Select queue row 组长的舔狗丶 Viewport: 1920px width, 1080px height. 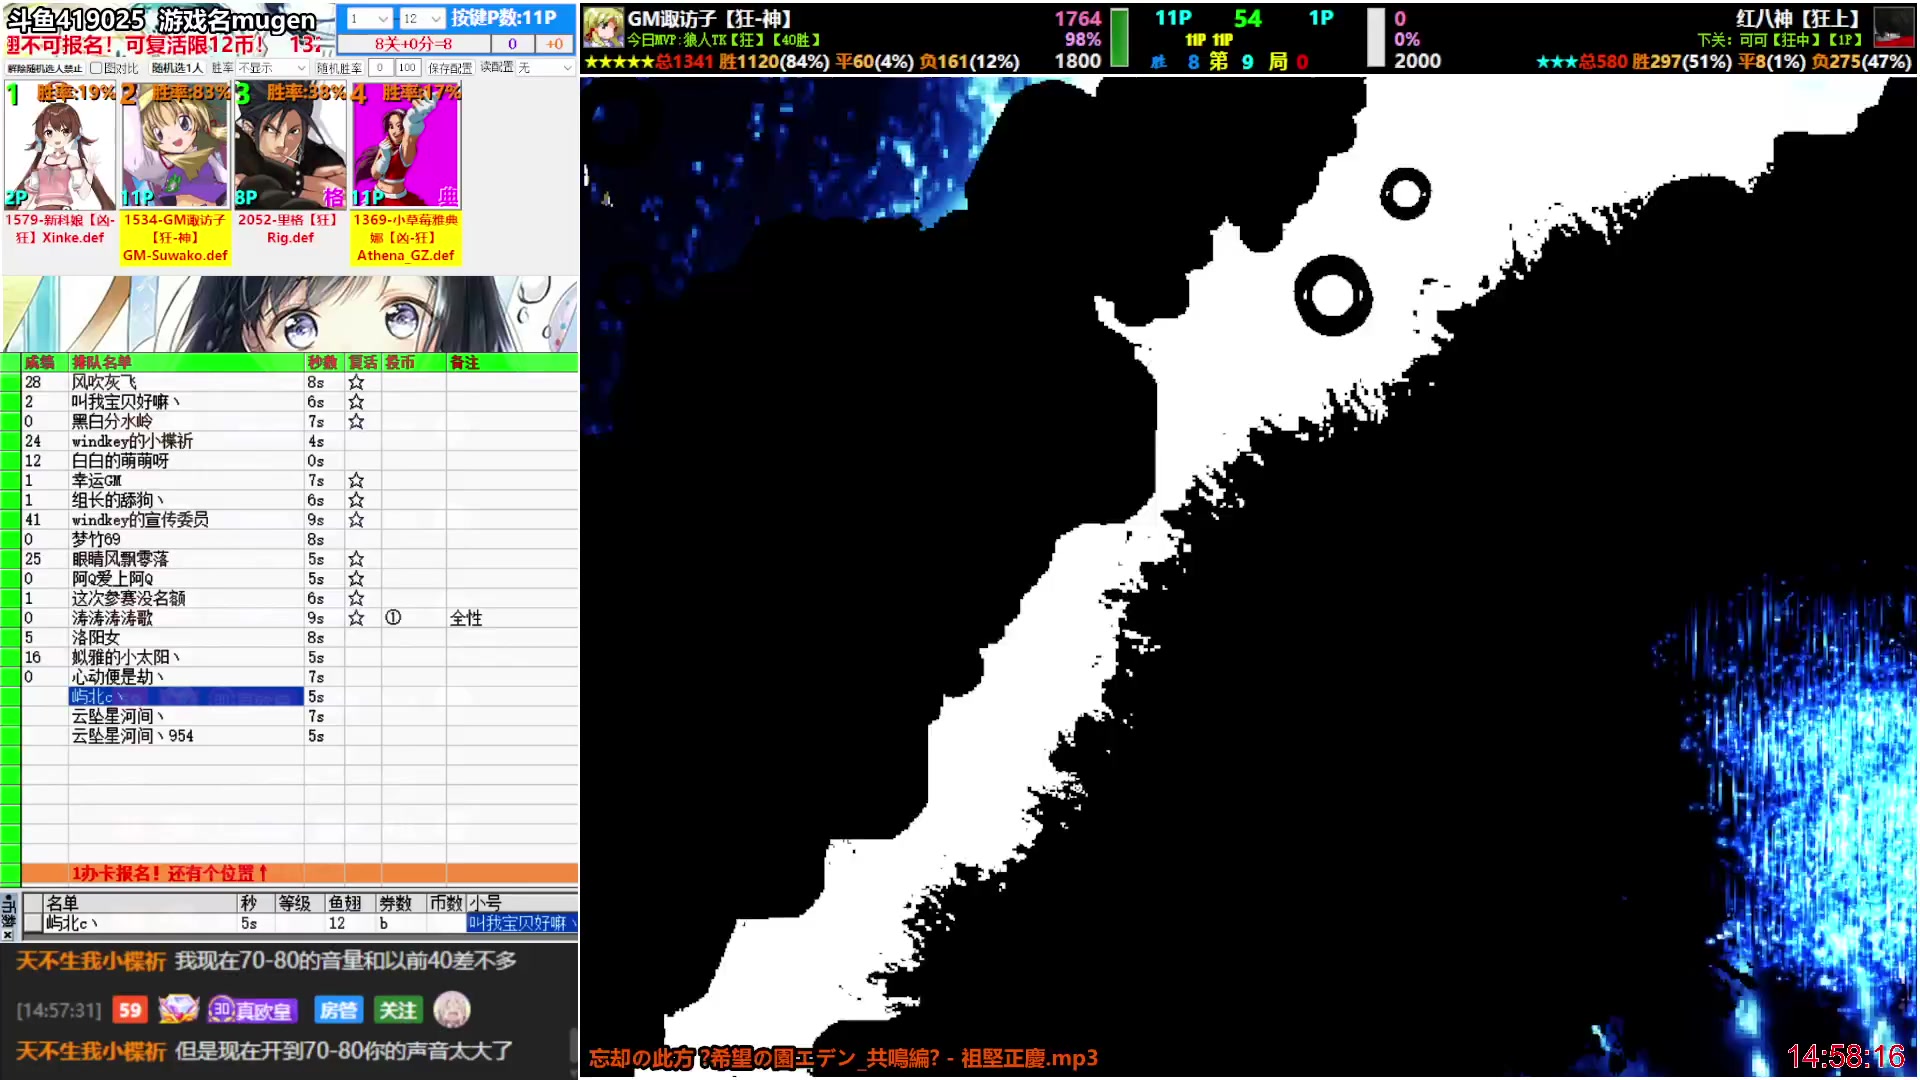click(186, 500)
